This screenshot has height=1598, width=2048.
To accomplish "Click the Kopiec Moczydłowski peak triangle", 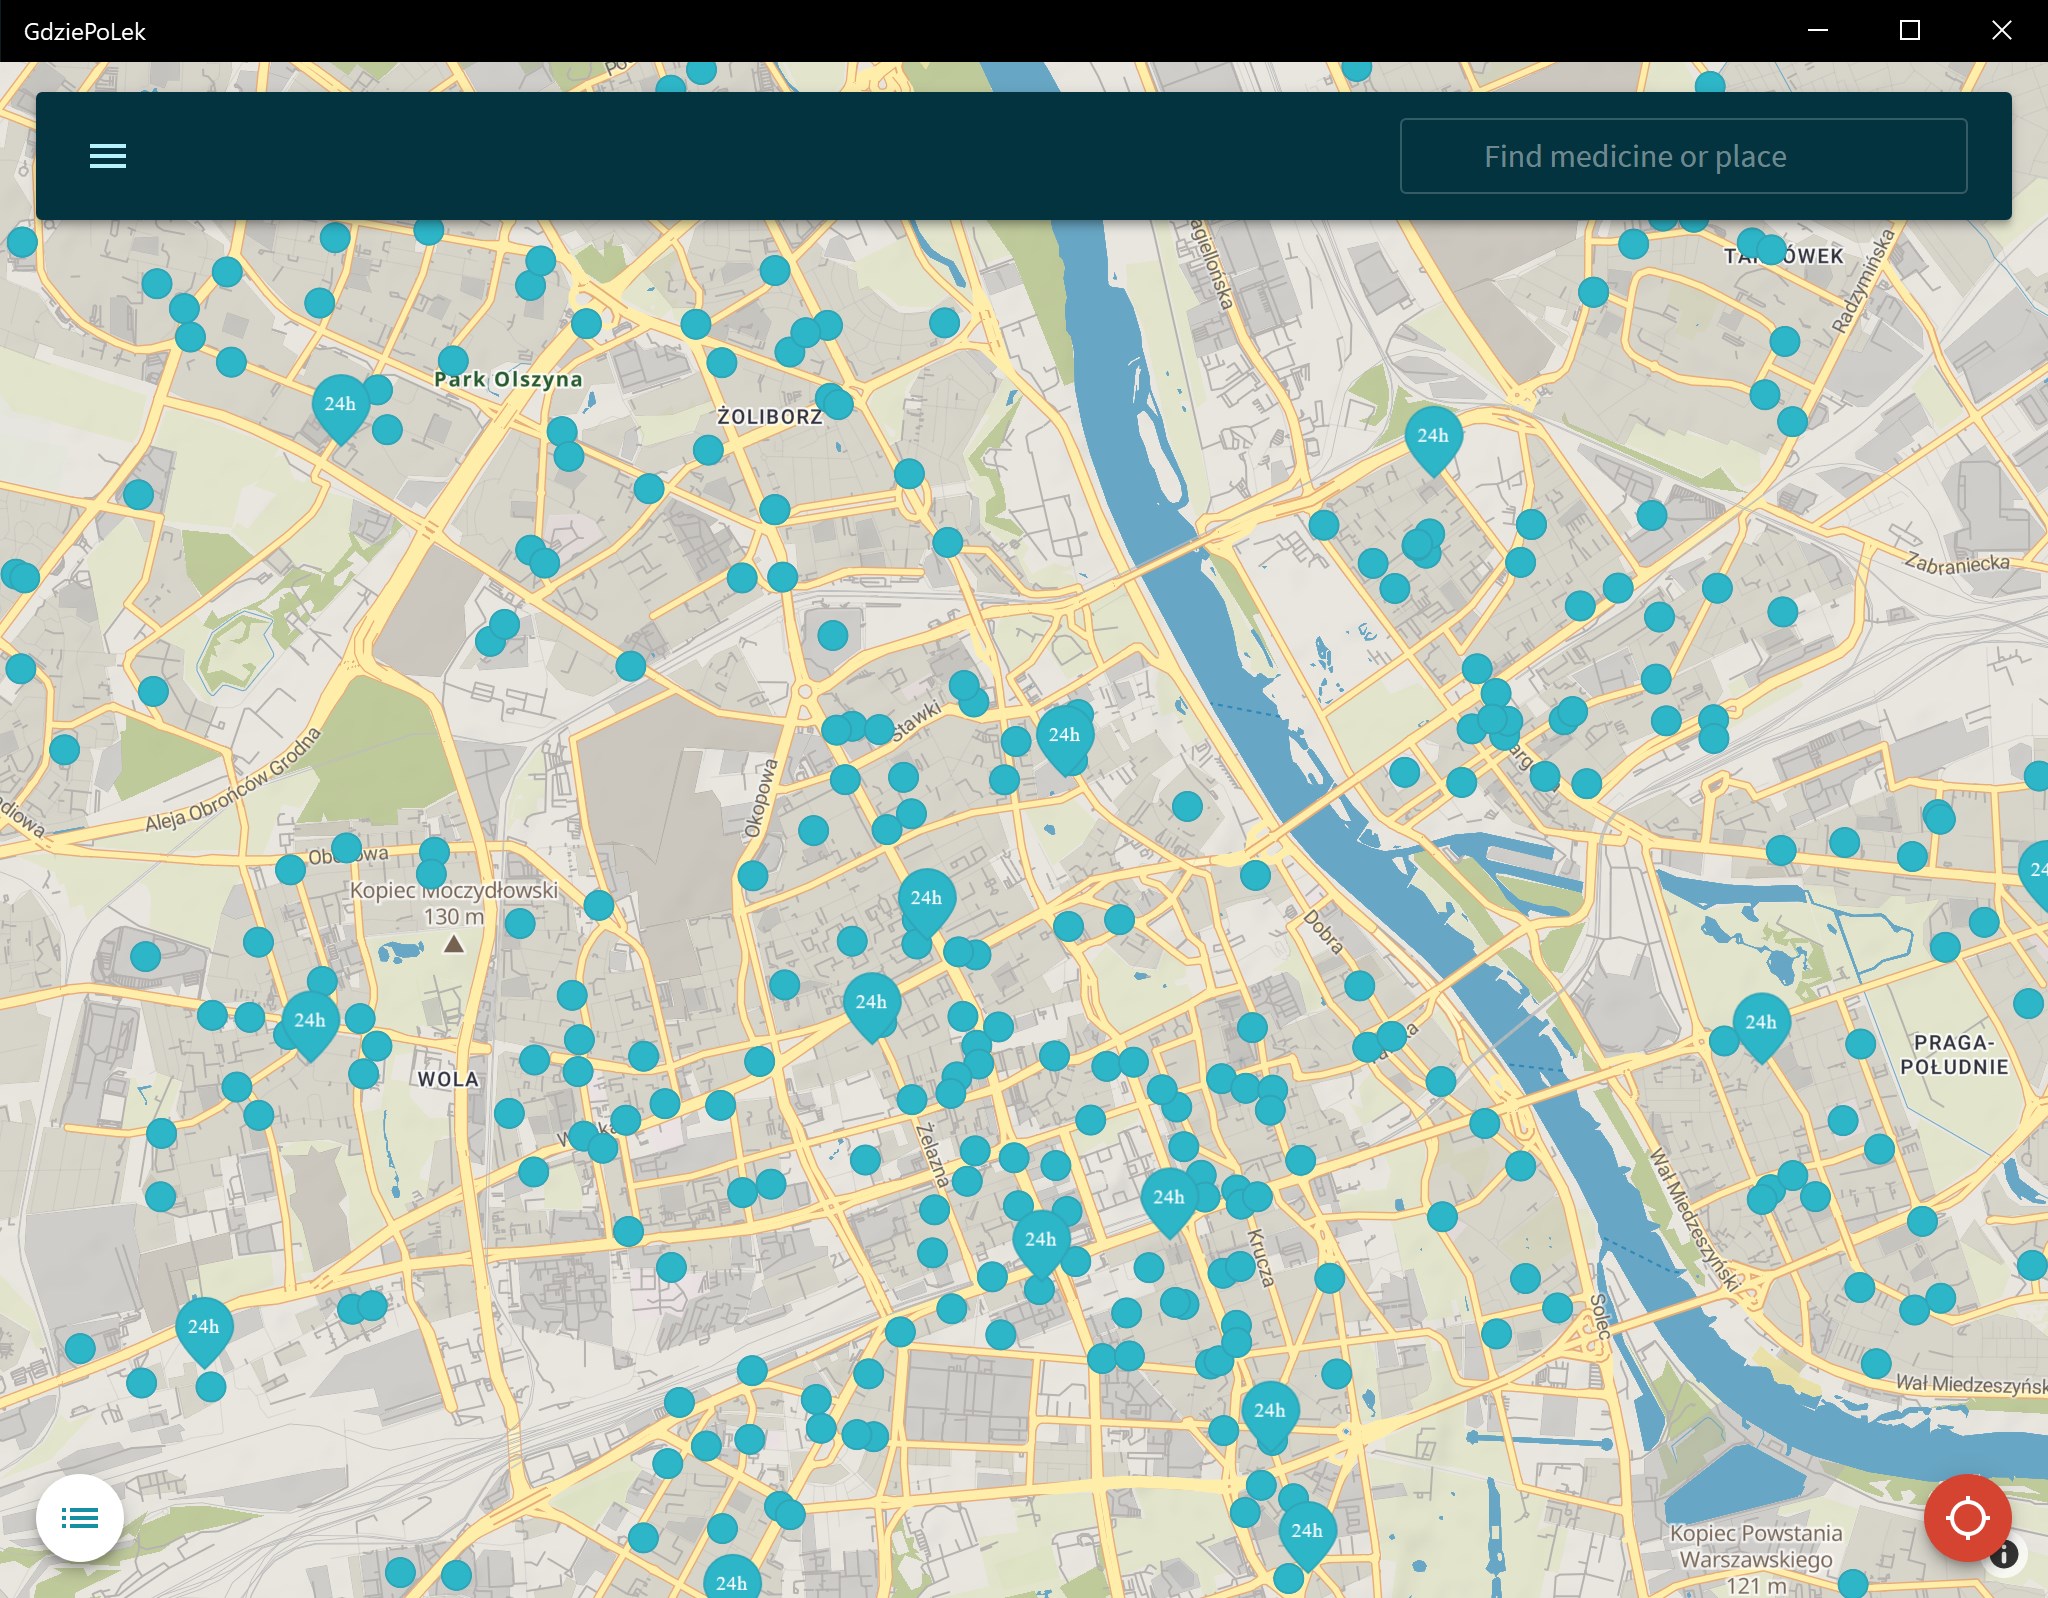I will point(454,944).
